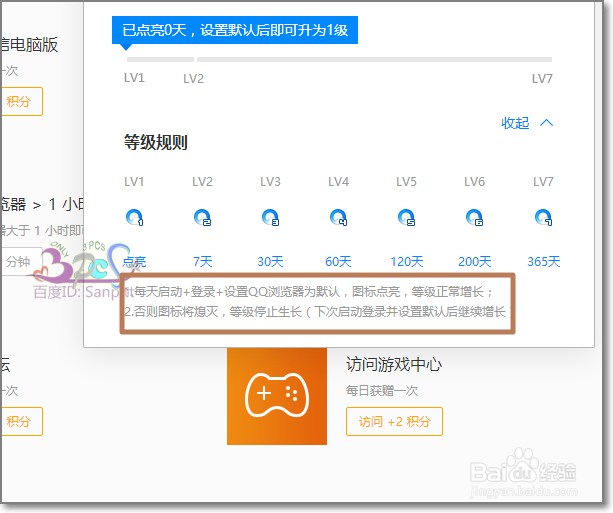Screen dimensions: 613x513
Task: Click the 每日获赠一次 text under 游戏中心
Action: [x=382, y=390]
